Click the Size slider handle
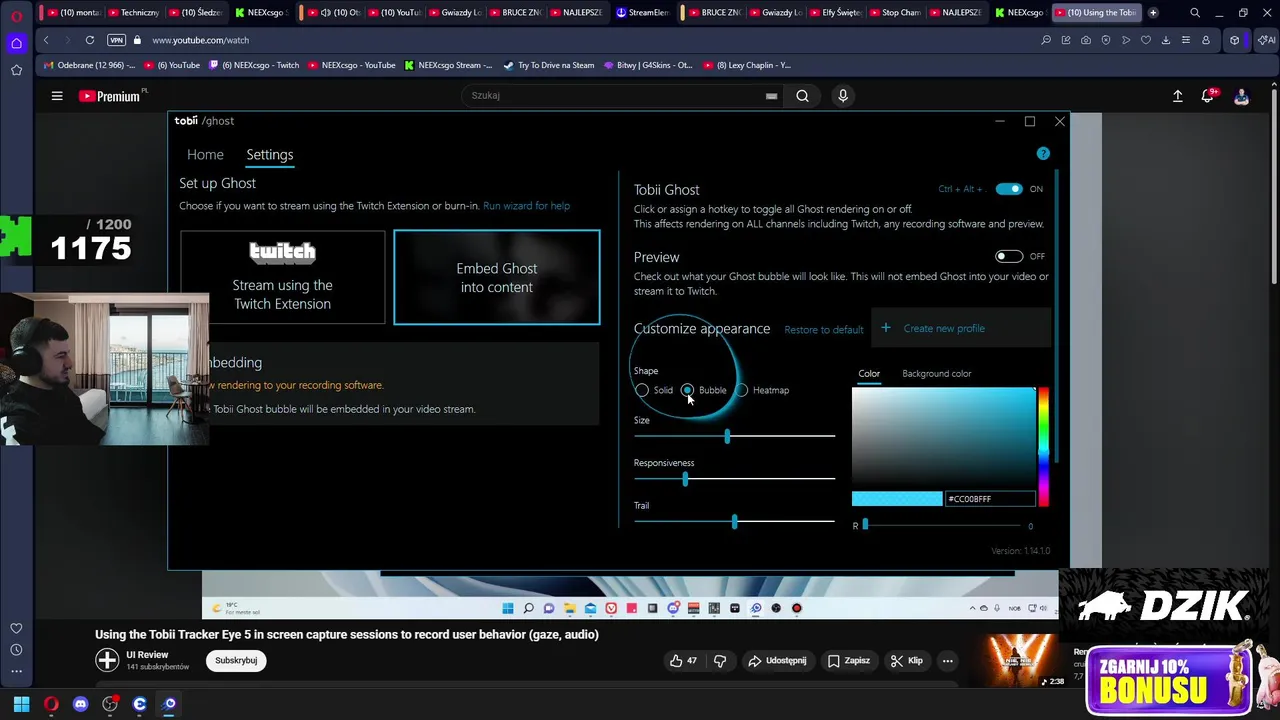The height and width of the screenshot is (720, 1280). (x=727, y=437)
